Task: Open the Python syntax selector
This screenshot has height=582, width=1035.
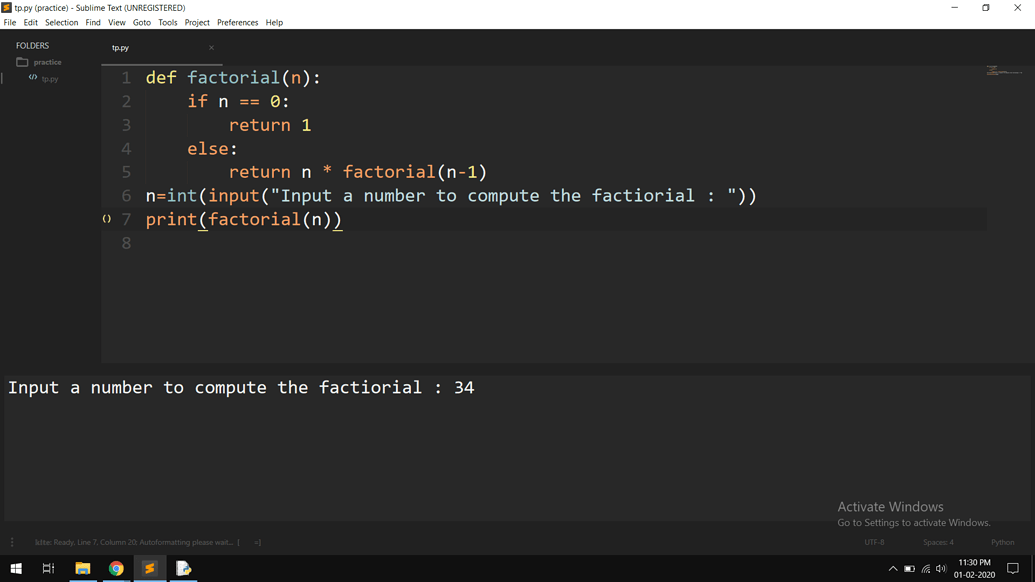Action: click(x=1003, y=542)
